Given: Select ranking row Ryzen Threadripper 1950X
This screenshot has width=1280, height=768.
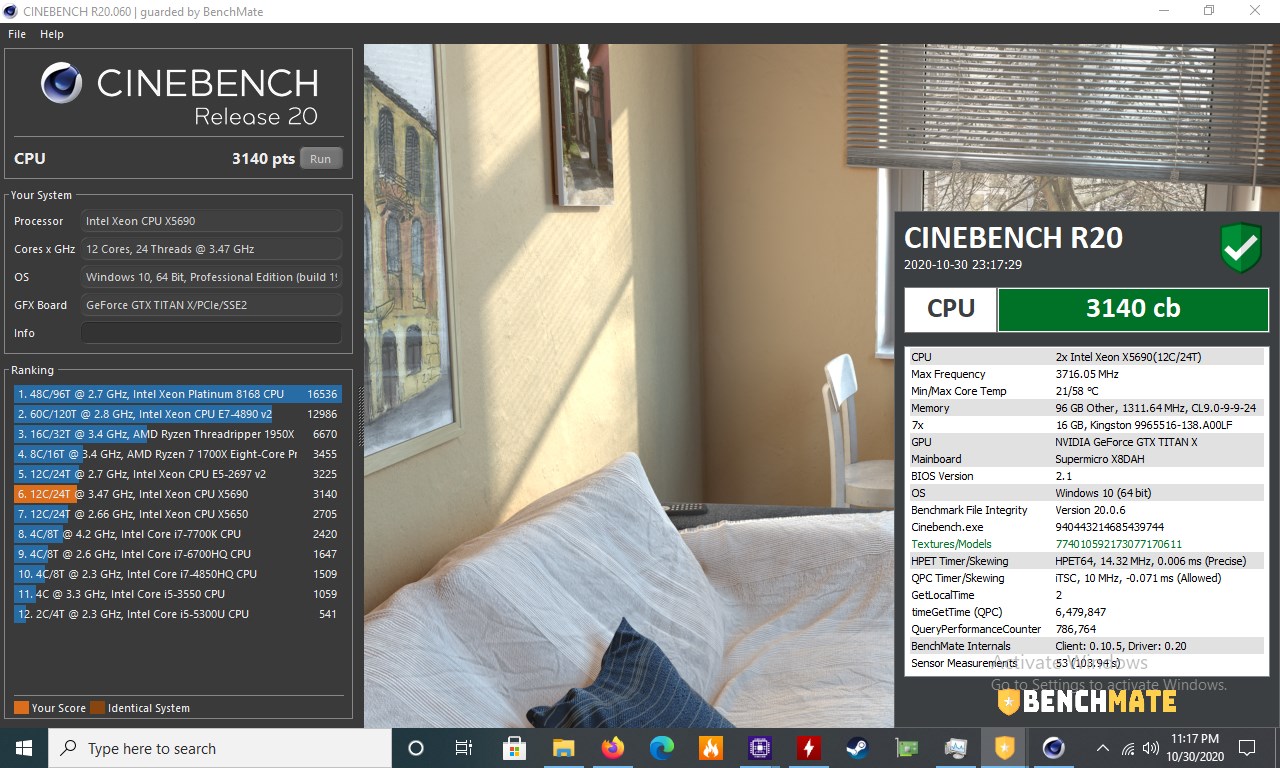Looking at the screenshot, I should (x=177, y=434).
